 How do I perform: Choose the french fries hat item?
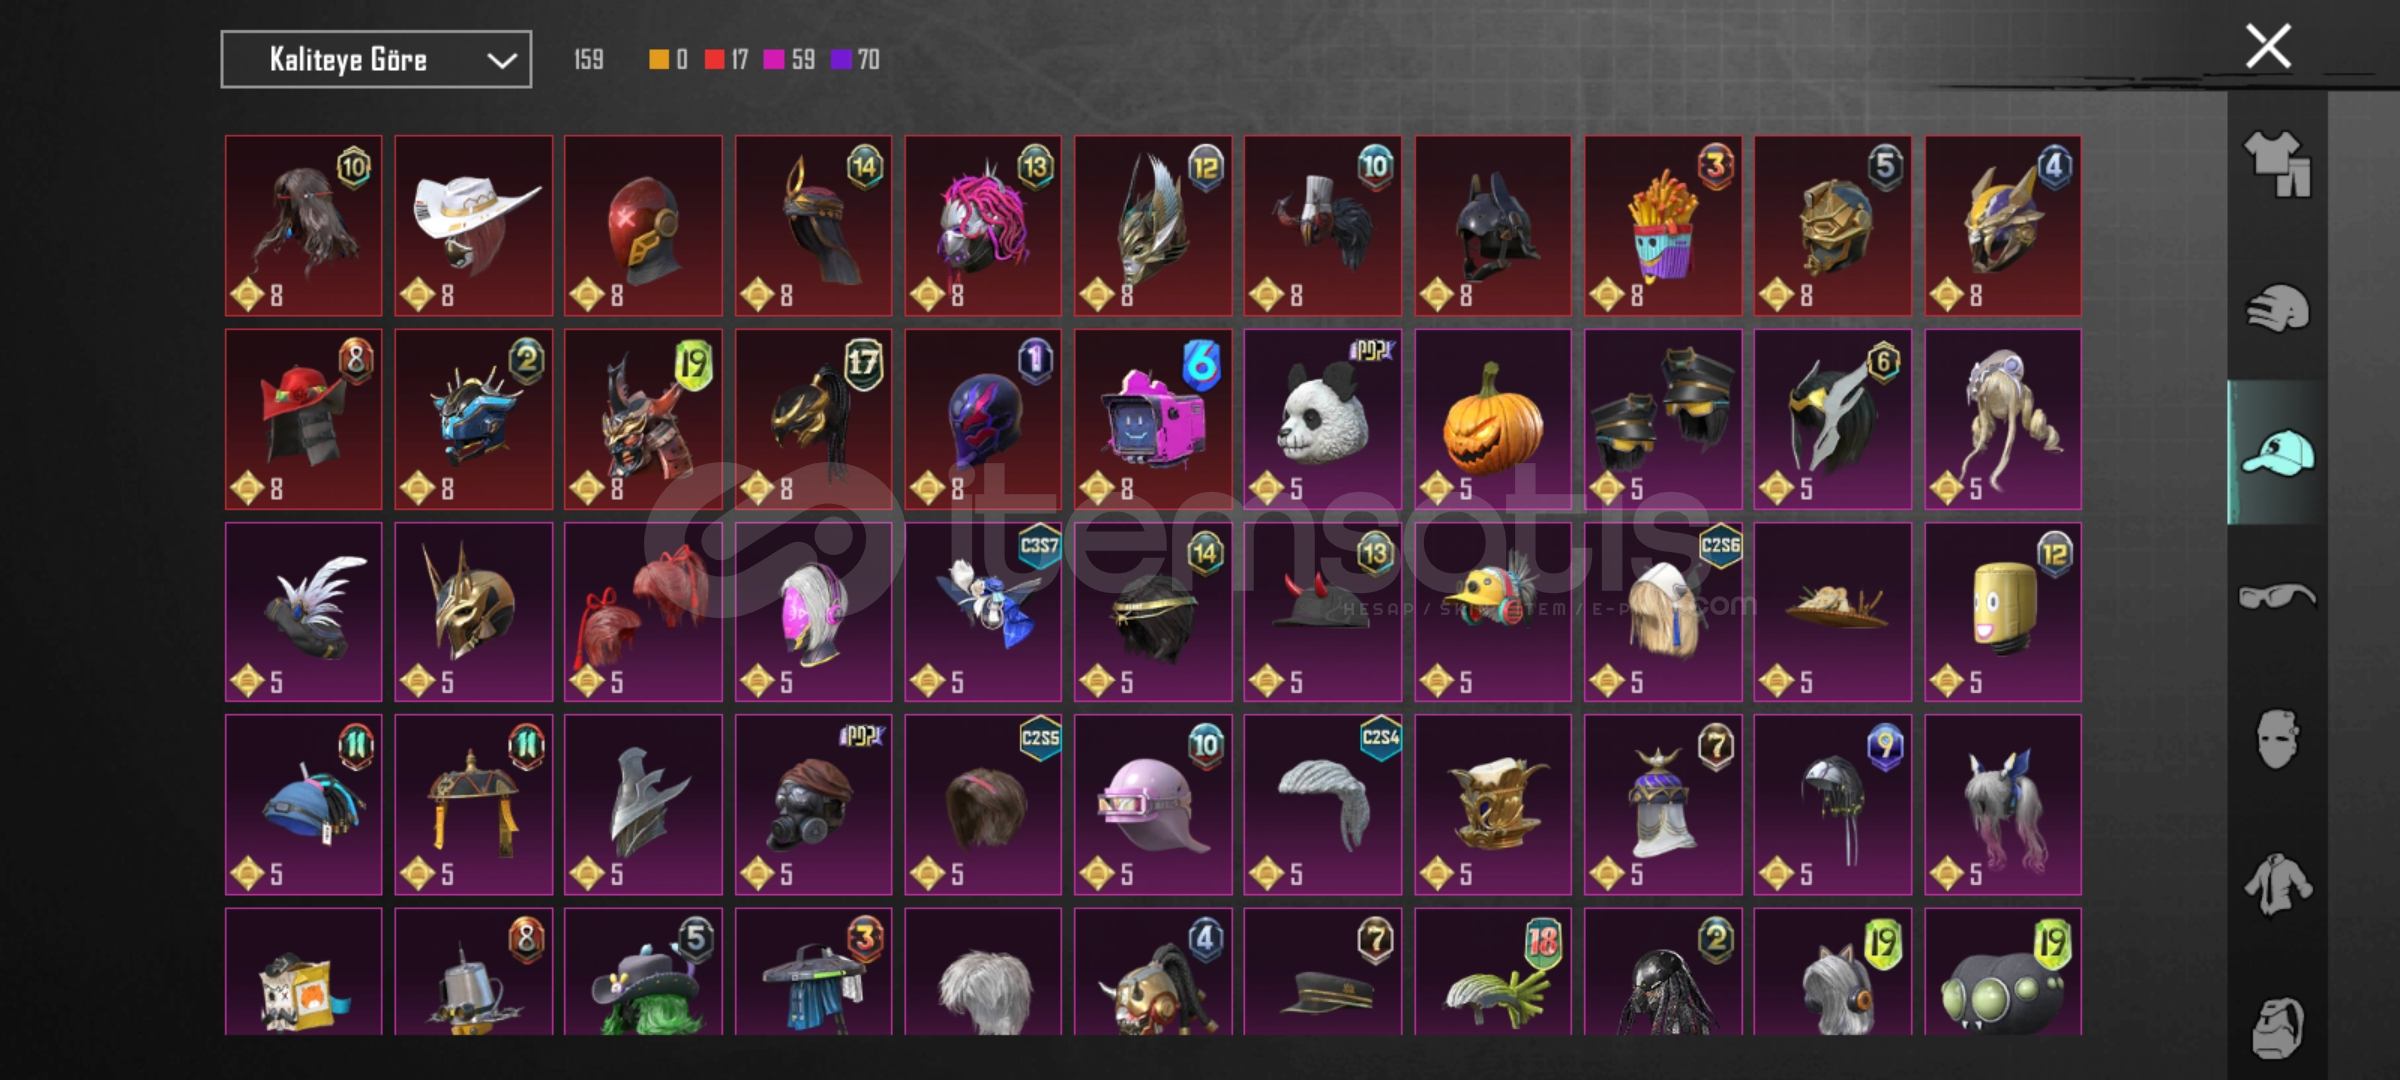pyautogui.click(x=1662, y=226)
